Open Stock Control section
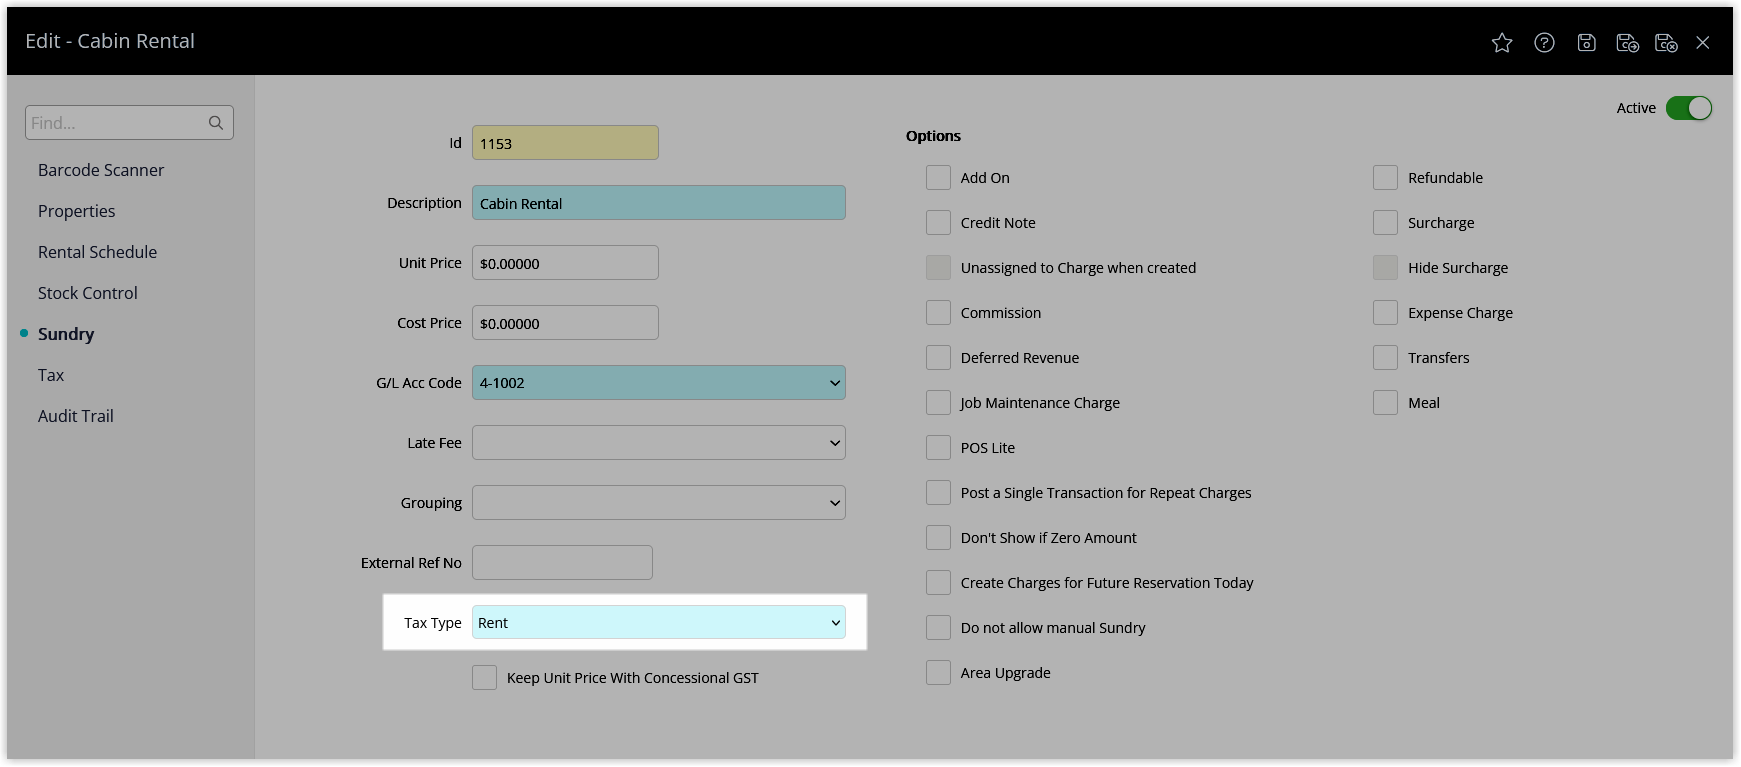 [x=87, y=293]
